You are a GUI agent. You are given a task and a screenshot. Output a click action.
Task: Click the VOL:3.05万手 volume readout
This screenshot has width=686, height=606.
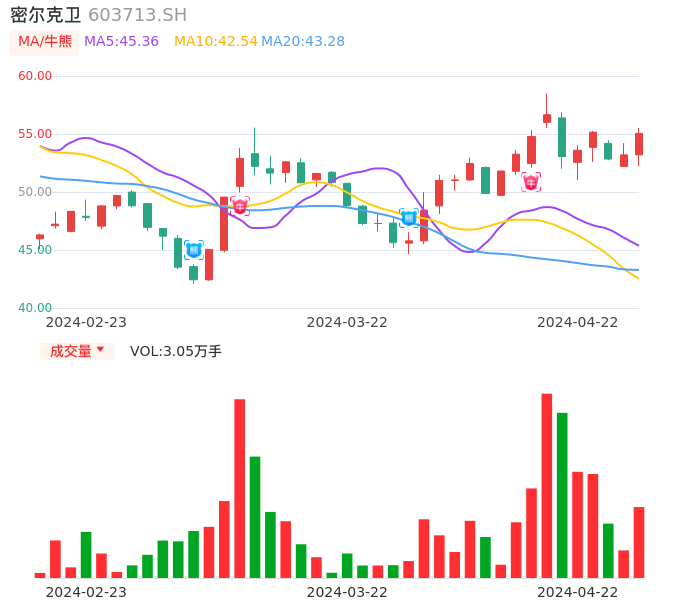click(176, 351)
